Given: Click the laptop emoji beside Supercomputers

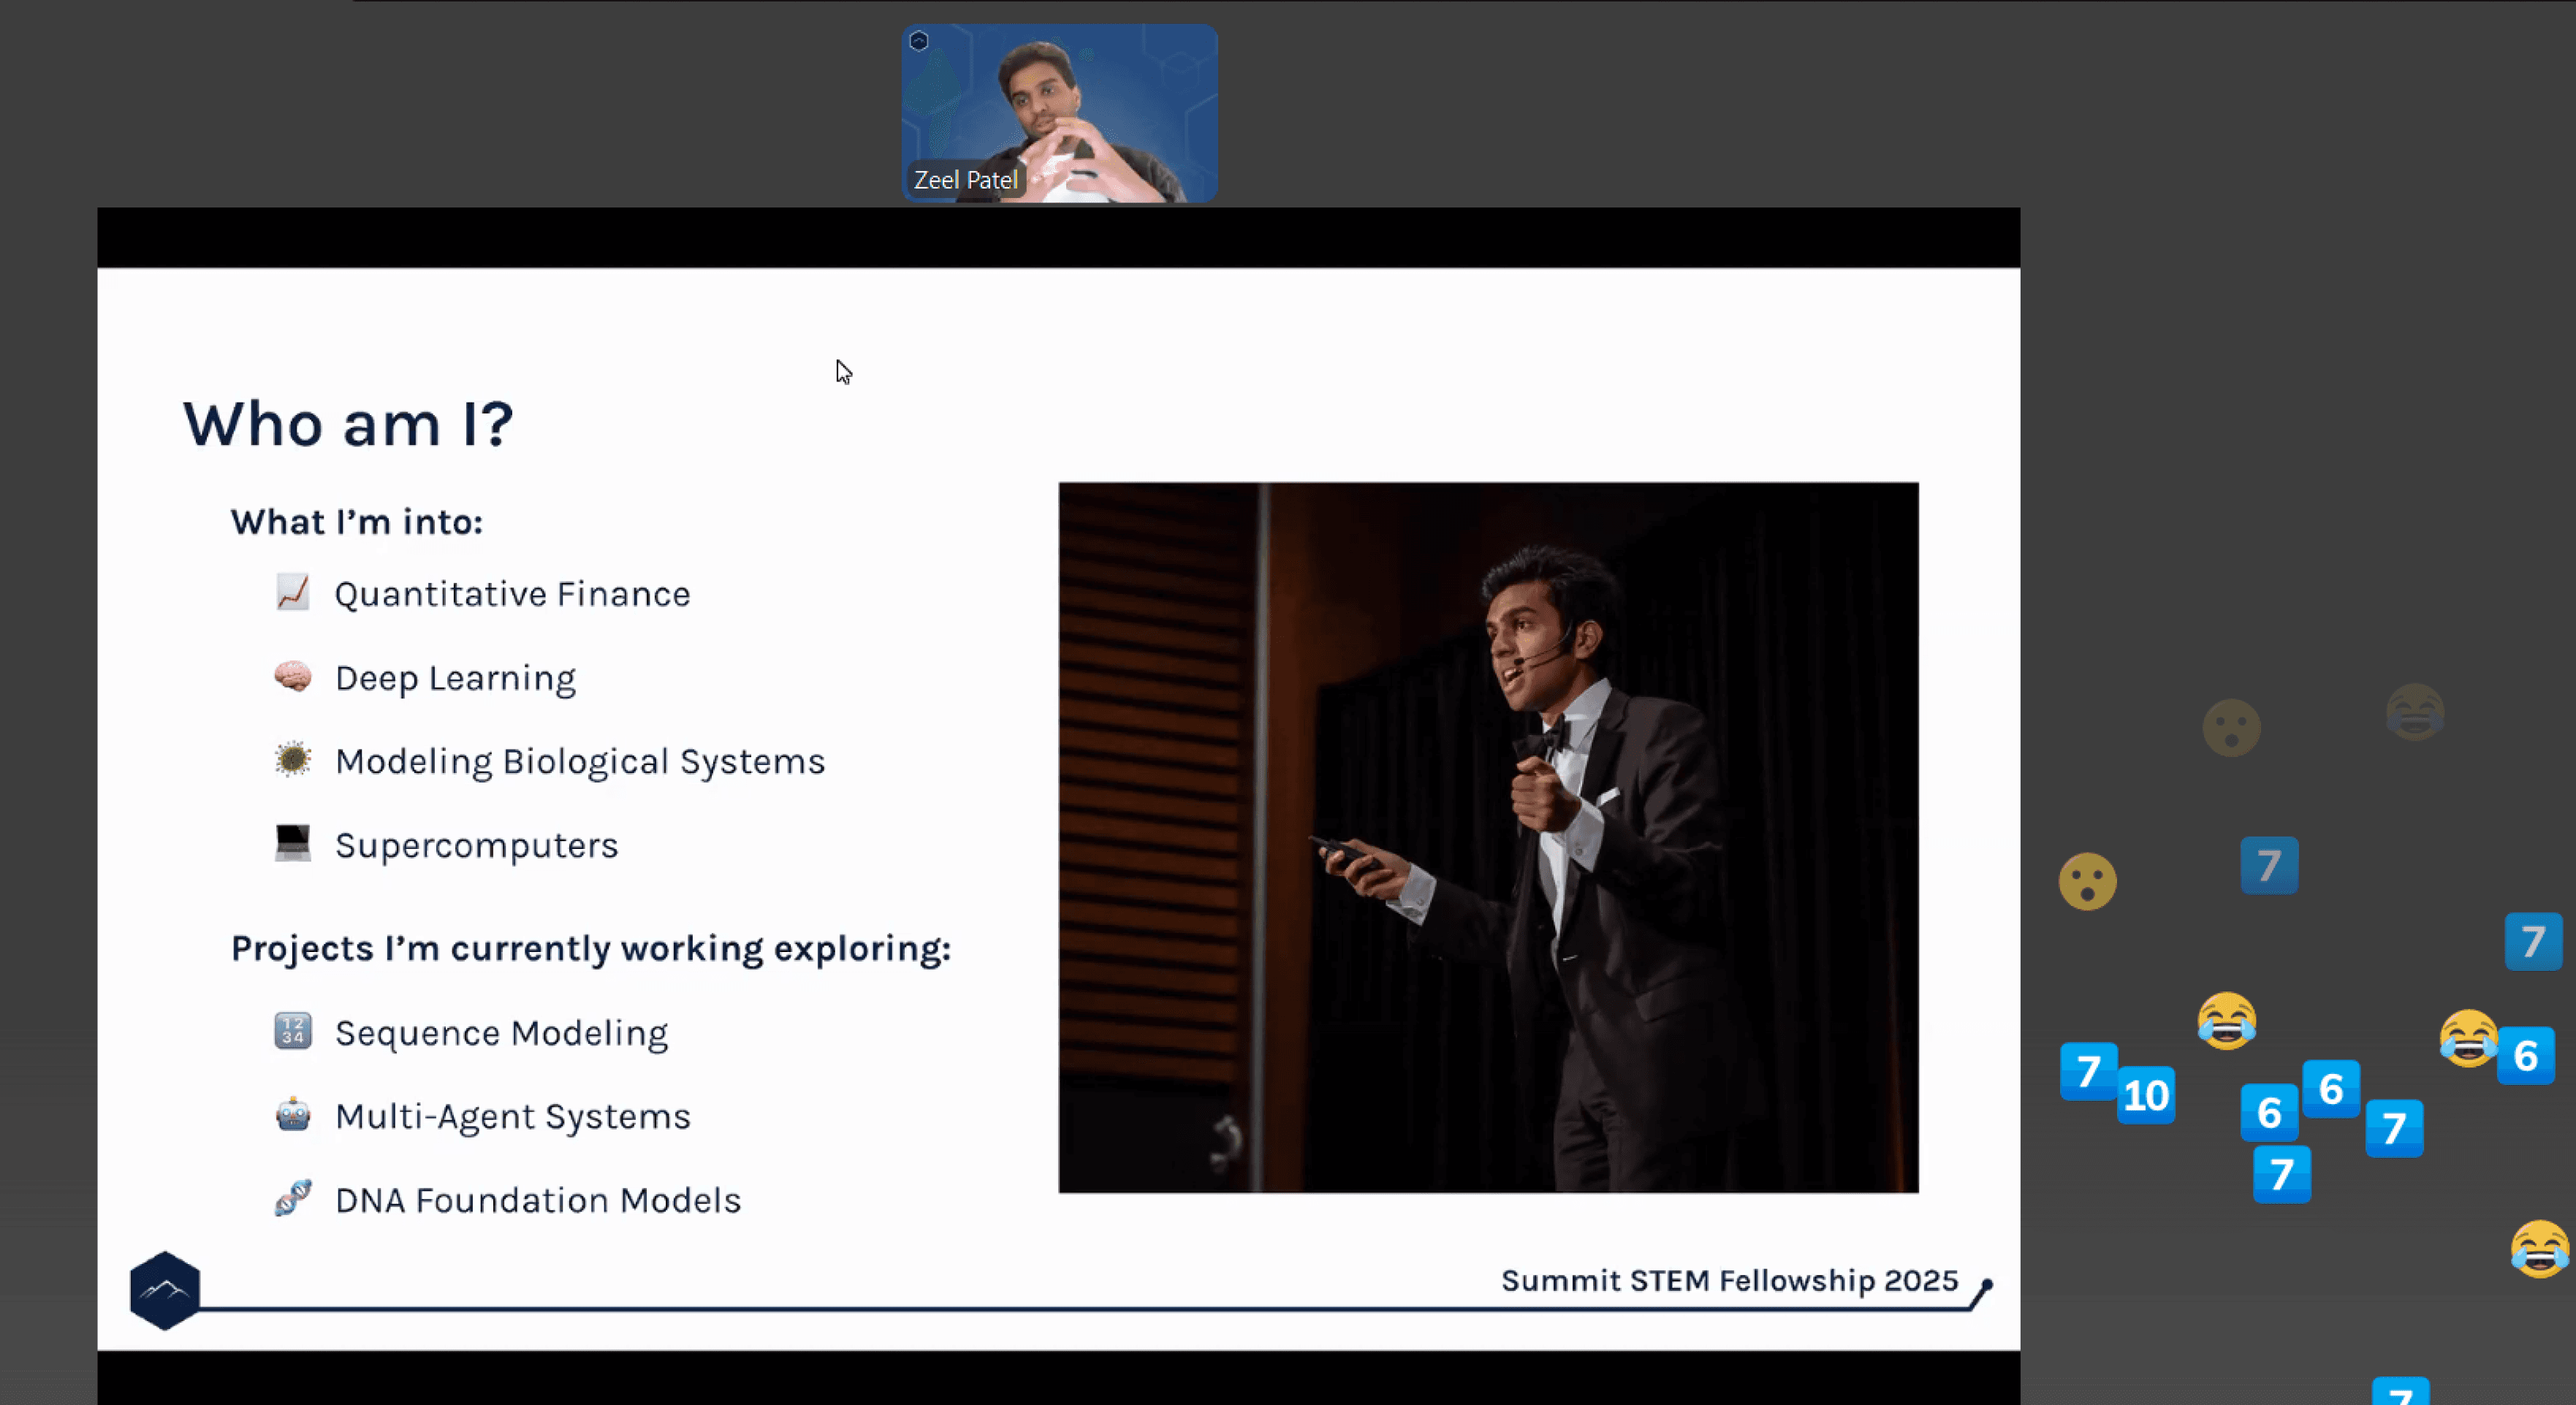Looking at the screenshot, I should pos(293,843).
